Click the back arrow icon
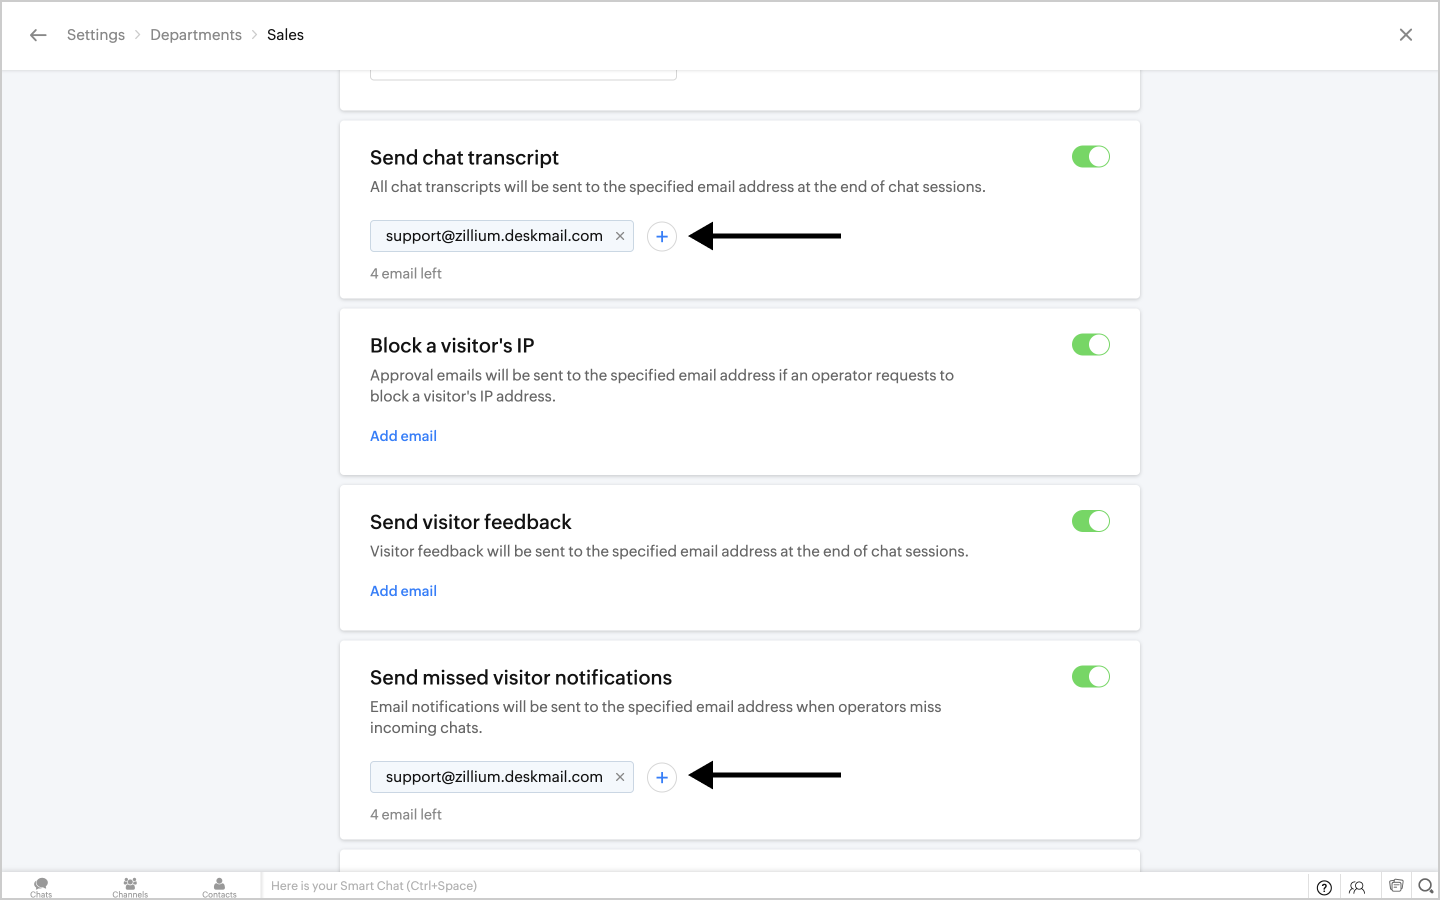 [x=38, y=35]
